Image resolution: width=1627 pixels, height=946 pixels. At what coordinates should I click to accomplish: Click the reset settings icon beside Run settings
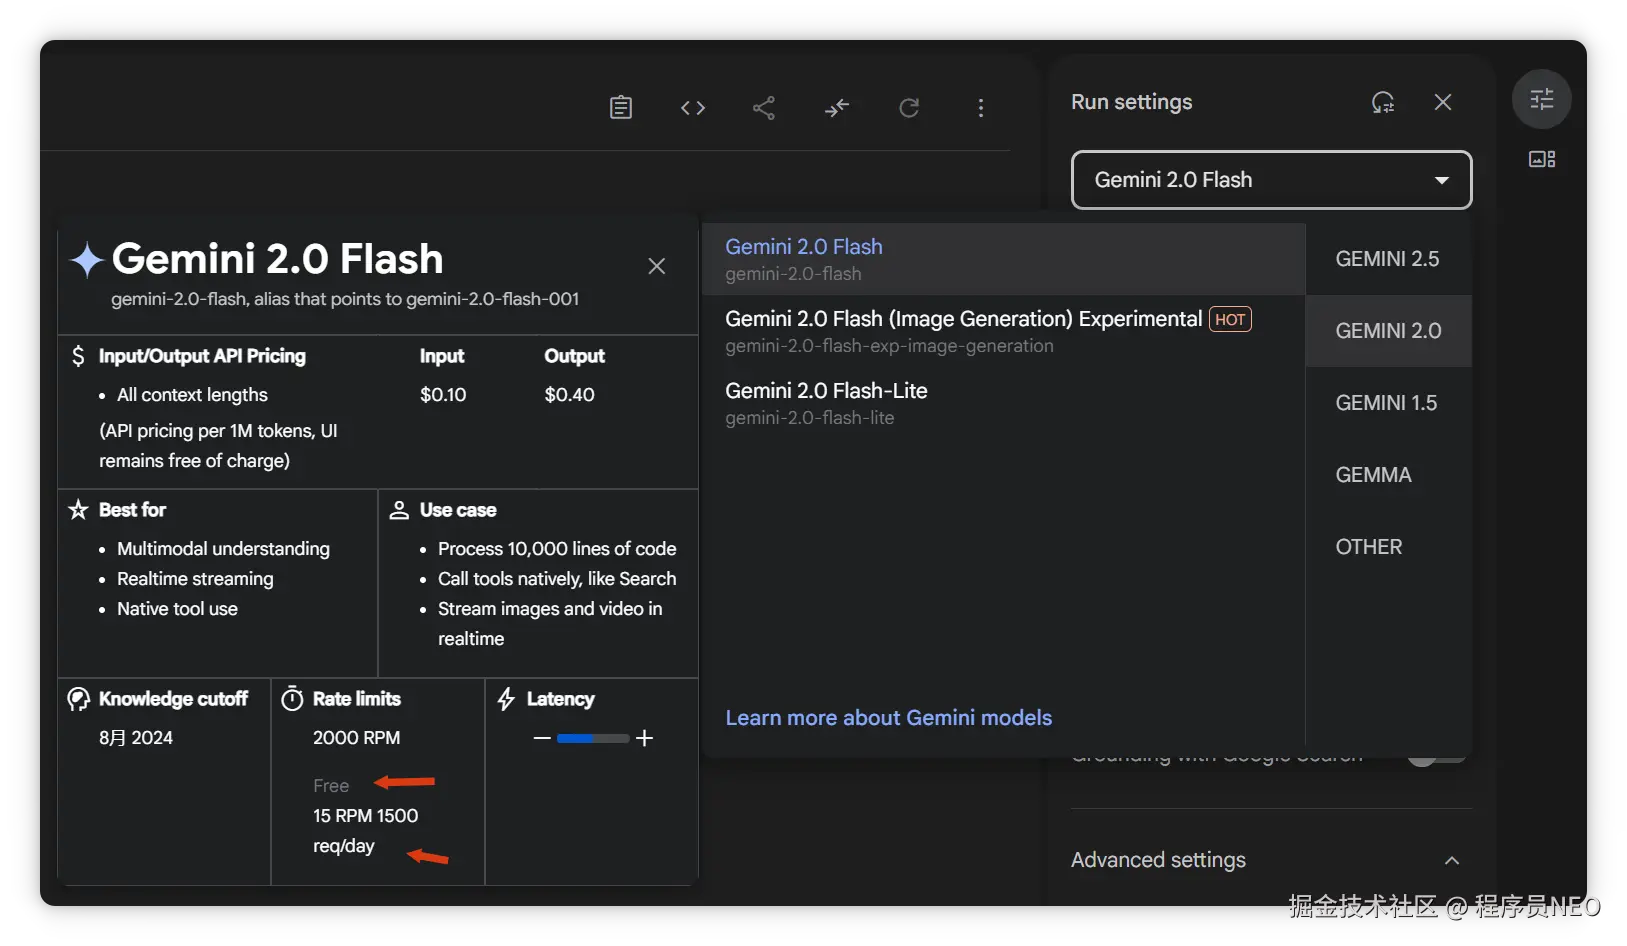pyautogui.click(x=1383, y=102)
